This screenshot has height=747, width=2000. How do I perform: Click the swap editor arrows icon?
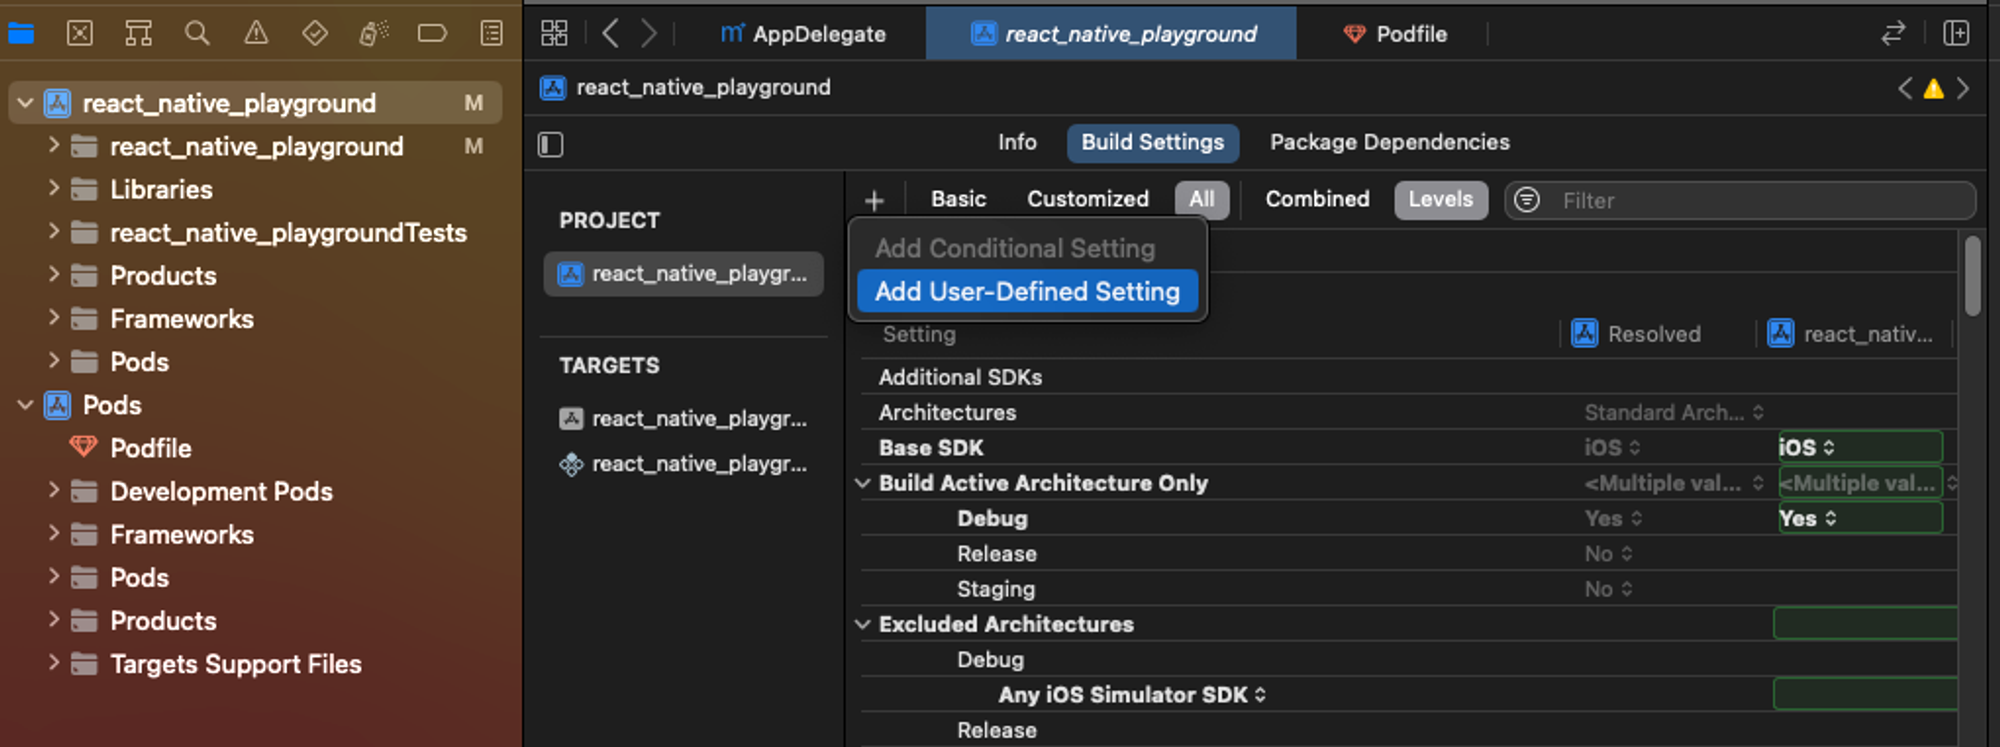tap(1893, 34)
